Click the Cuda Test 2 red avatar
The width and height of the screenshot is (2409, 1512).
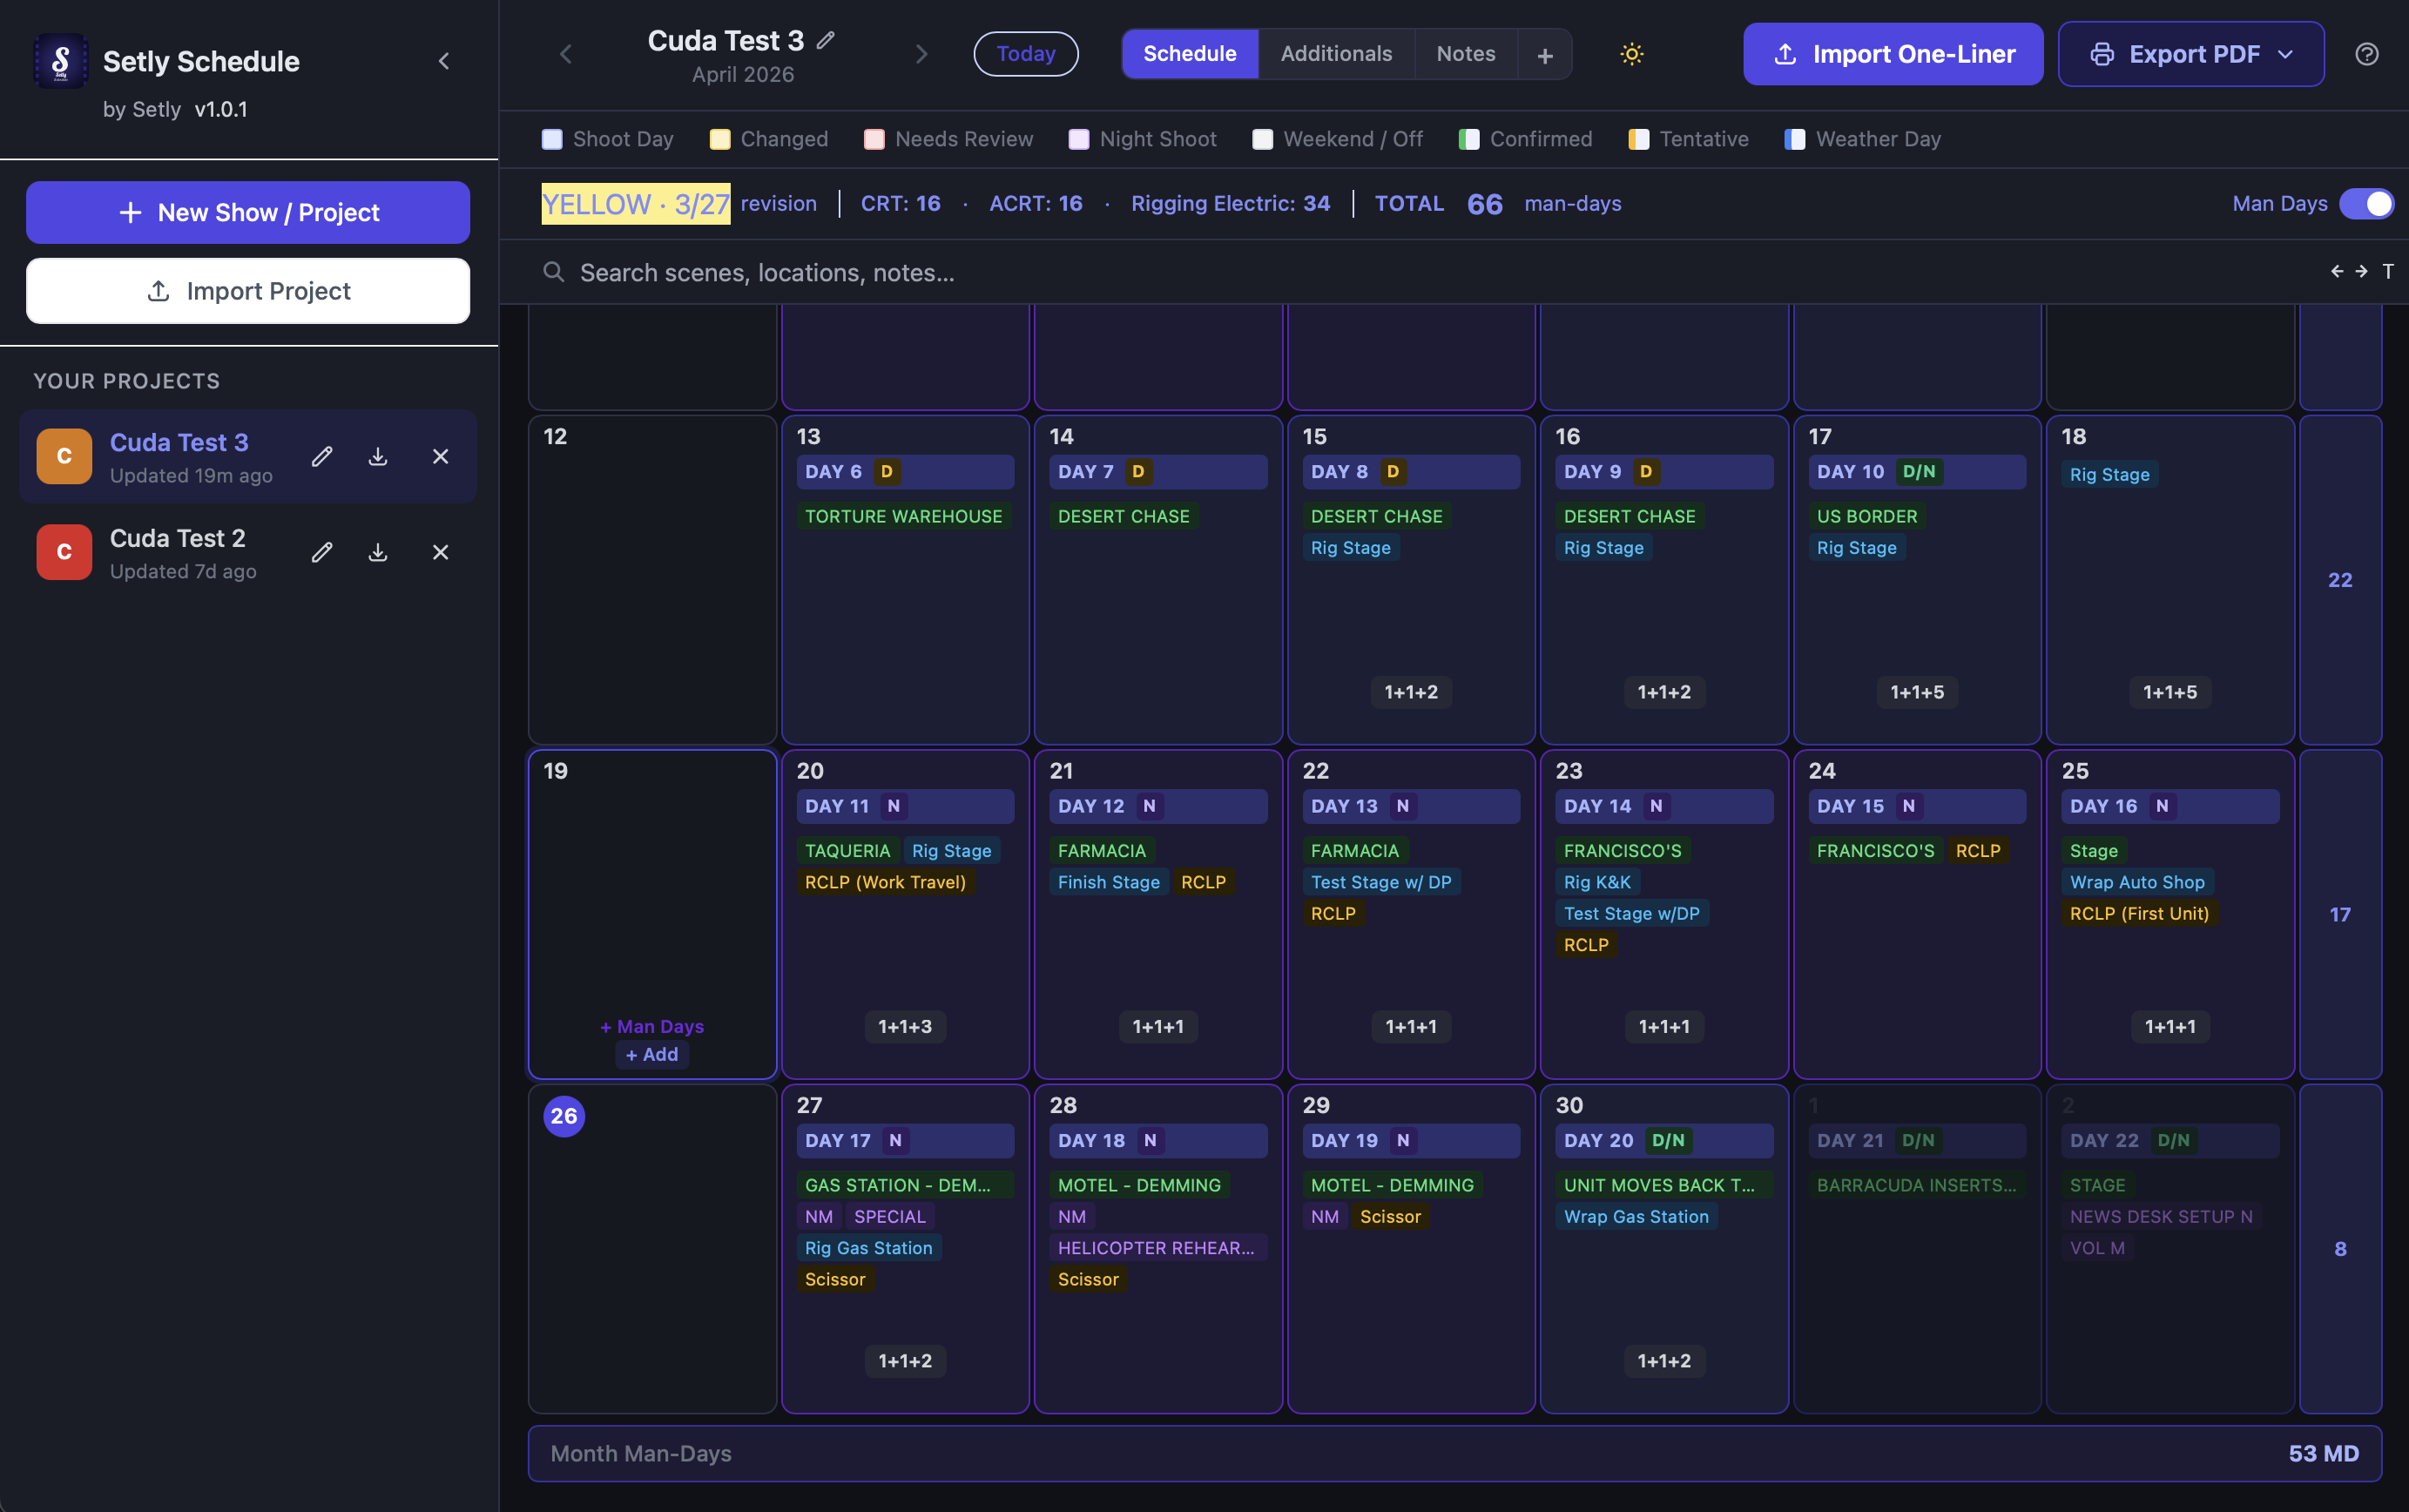coord(64,552)
